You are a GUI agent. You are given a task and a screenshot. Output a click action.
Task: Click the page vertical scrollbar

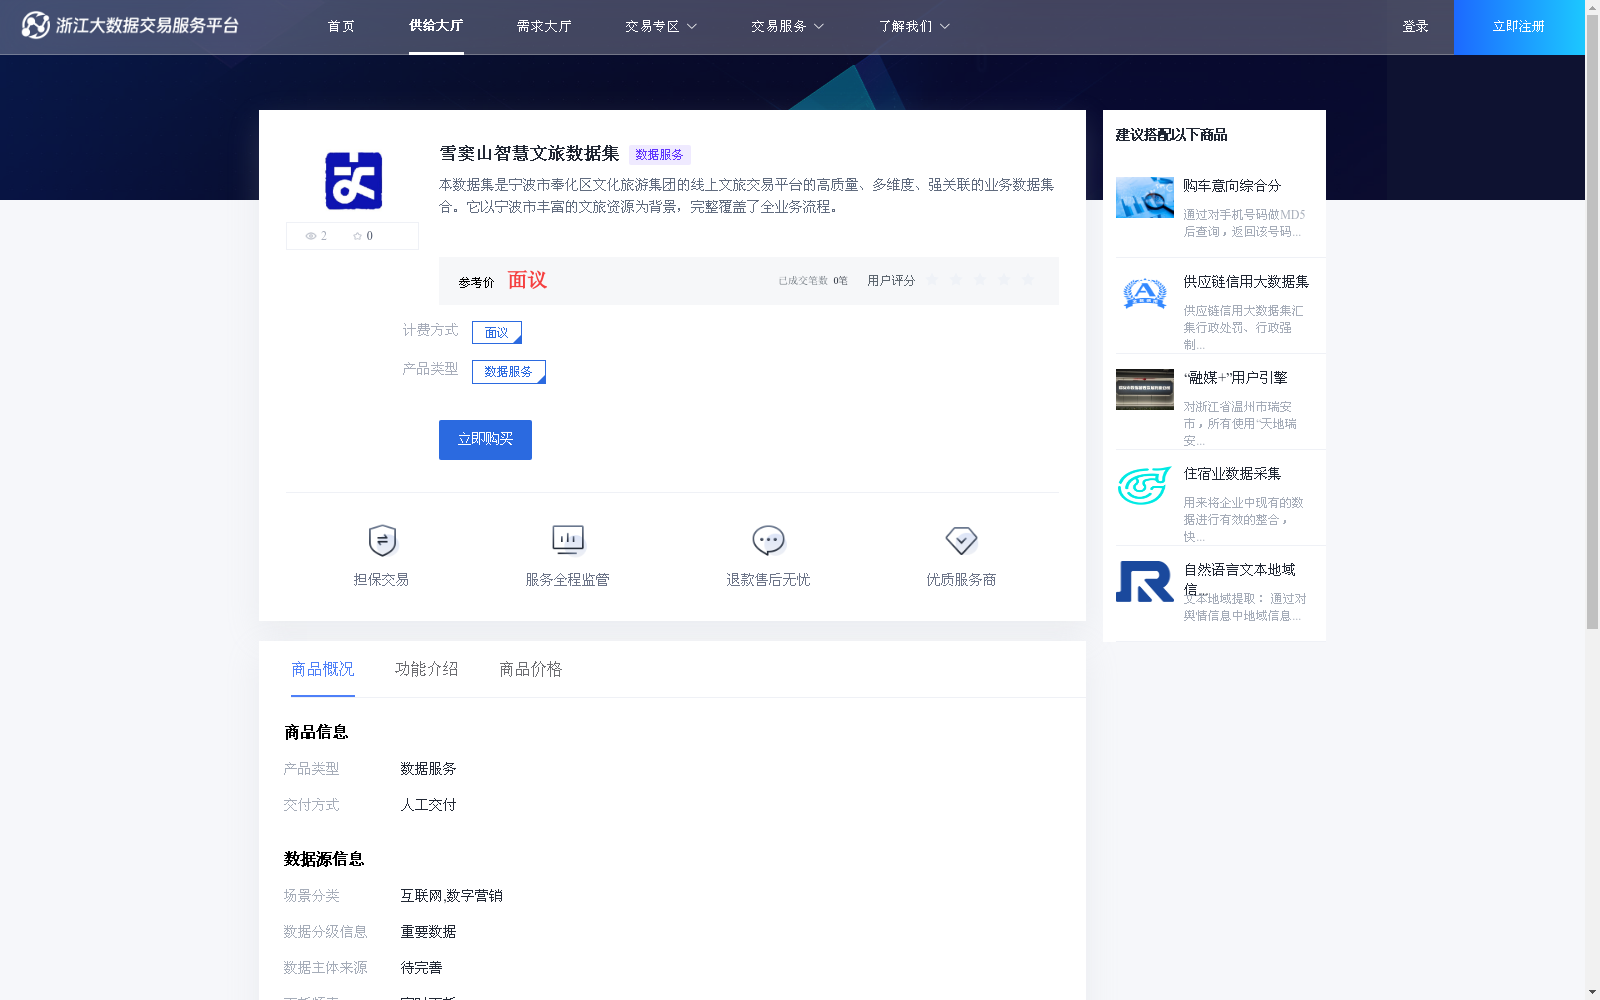pyautogui.click(x=1592, y=320)
